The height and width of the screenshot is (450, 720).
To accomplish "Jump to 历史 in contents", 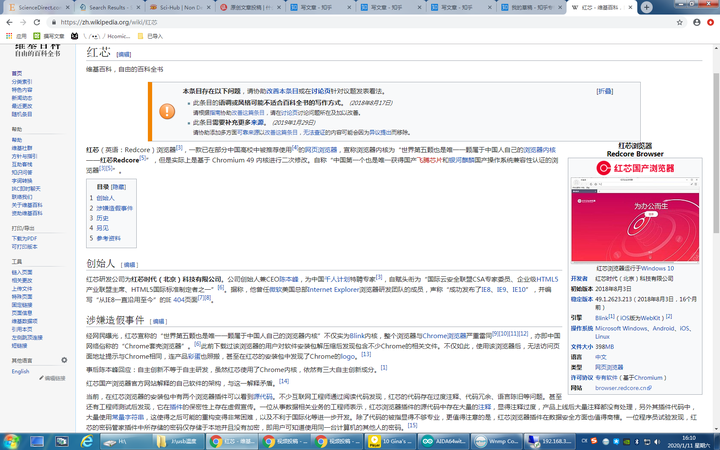I will pos(102,218).
